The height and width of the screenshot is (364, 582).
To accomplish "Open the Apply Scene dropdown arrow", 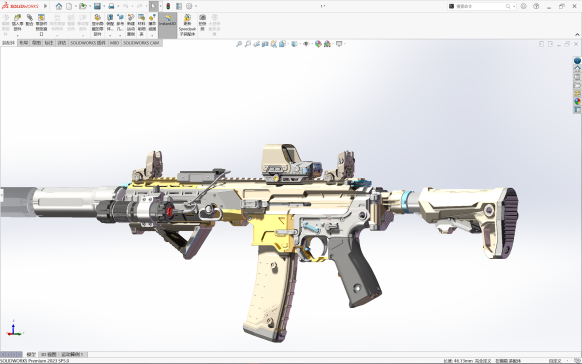I will pos(332,44).
